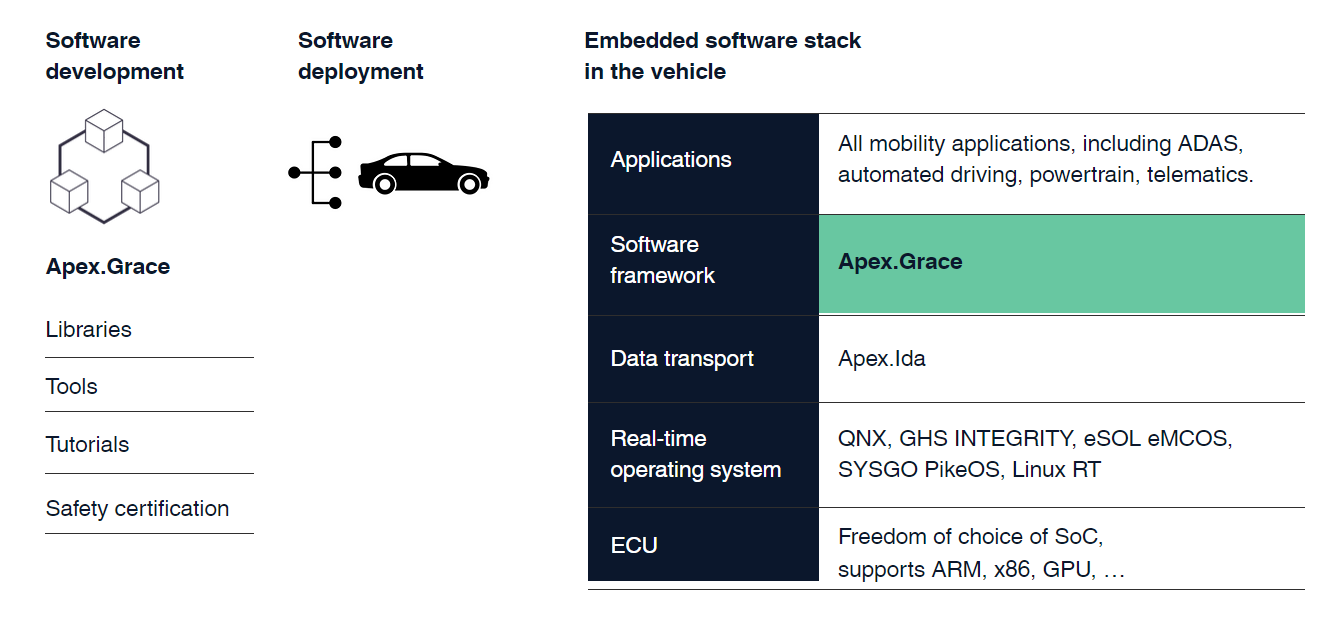Click the branching deployment nodes icon
The image size is (1332, 632).
[316, 173]
